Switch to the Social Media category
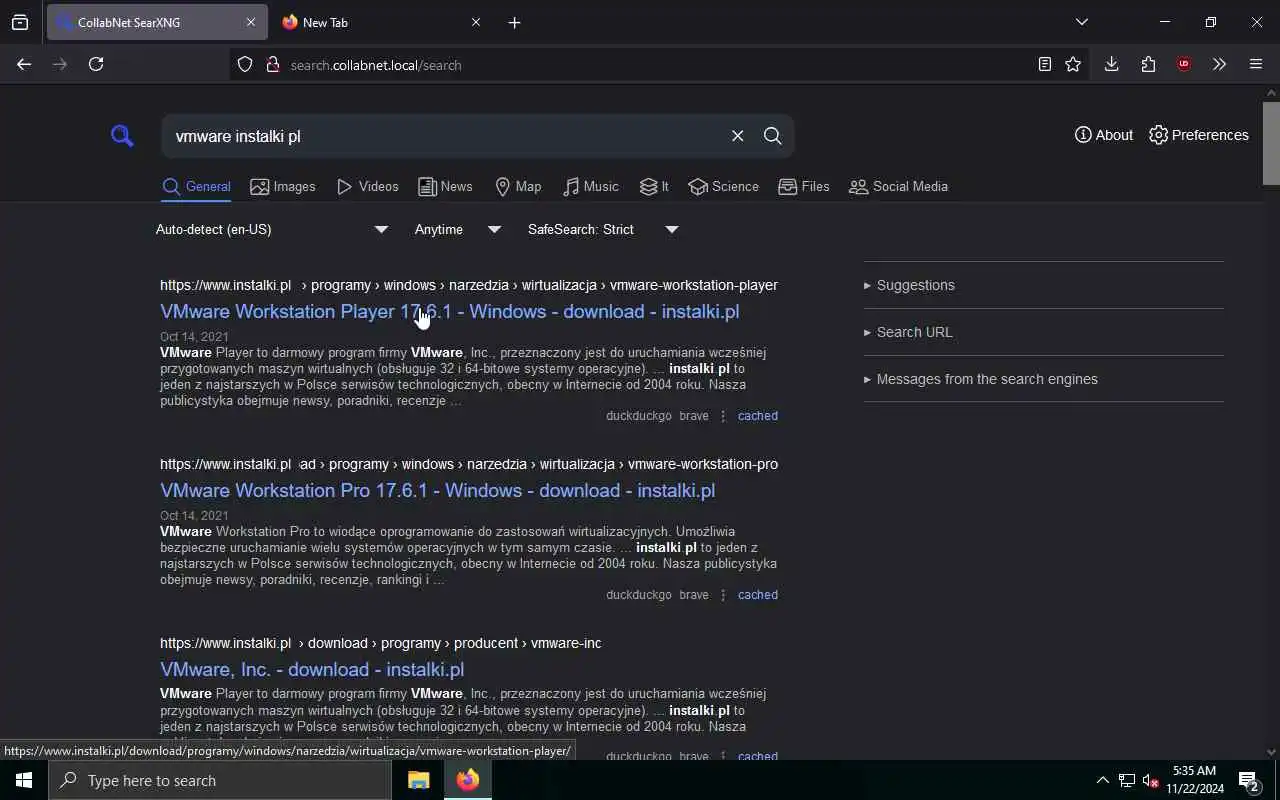1280x800 pixels. [898, 187]
